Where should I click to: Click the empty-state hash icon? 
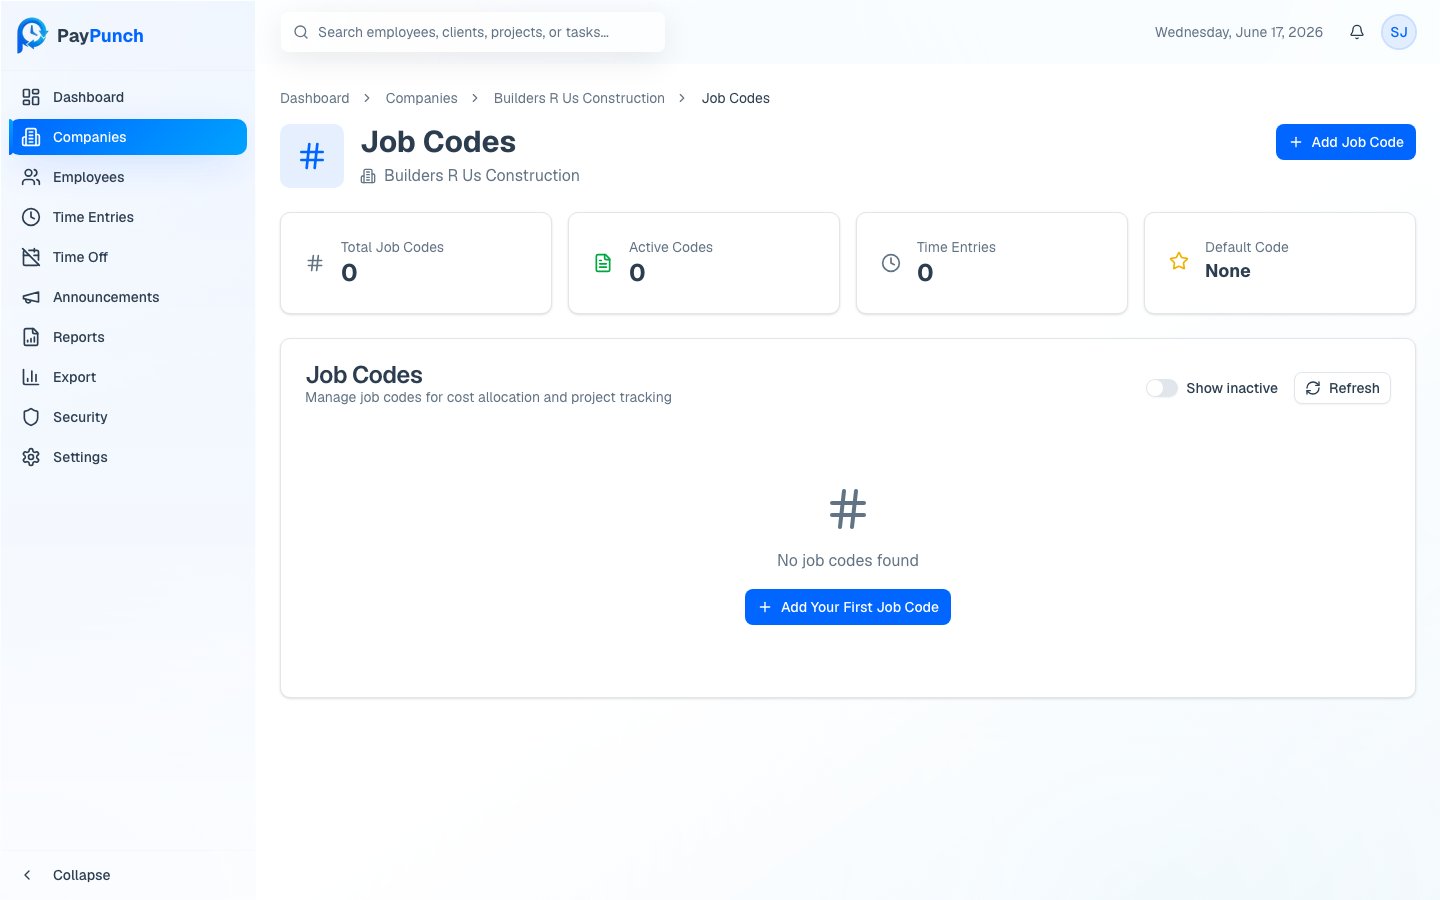[x=848, y=509]
